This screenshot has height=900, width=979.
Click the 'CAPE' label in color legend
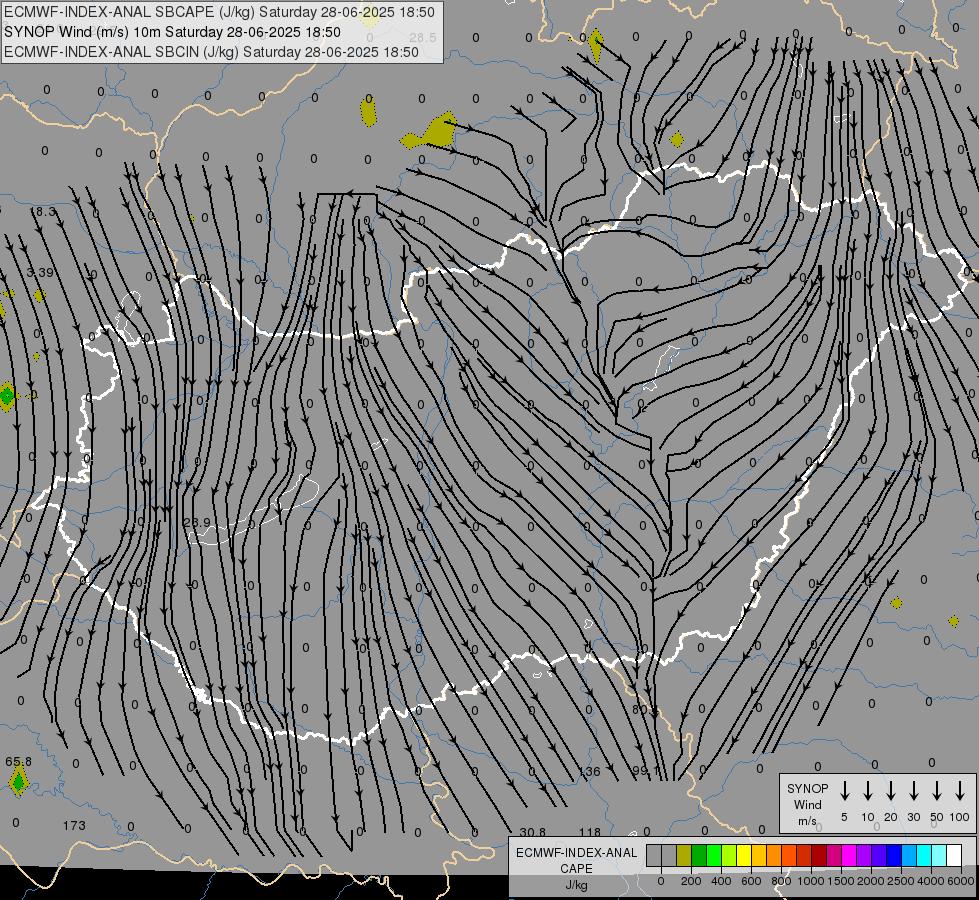click(x=576, y=869)
